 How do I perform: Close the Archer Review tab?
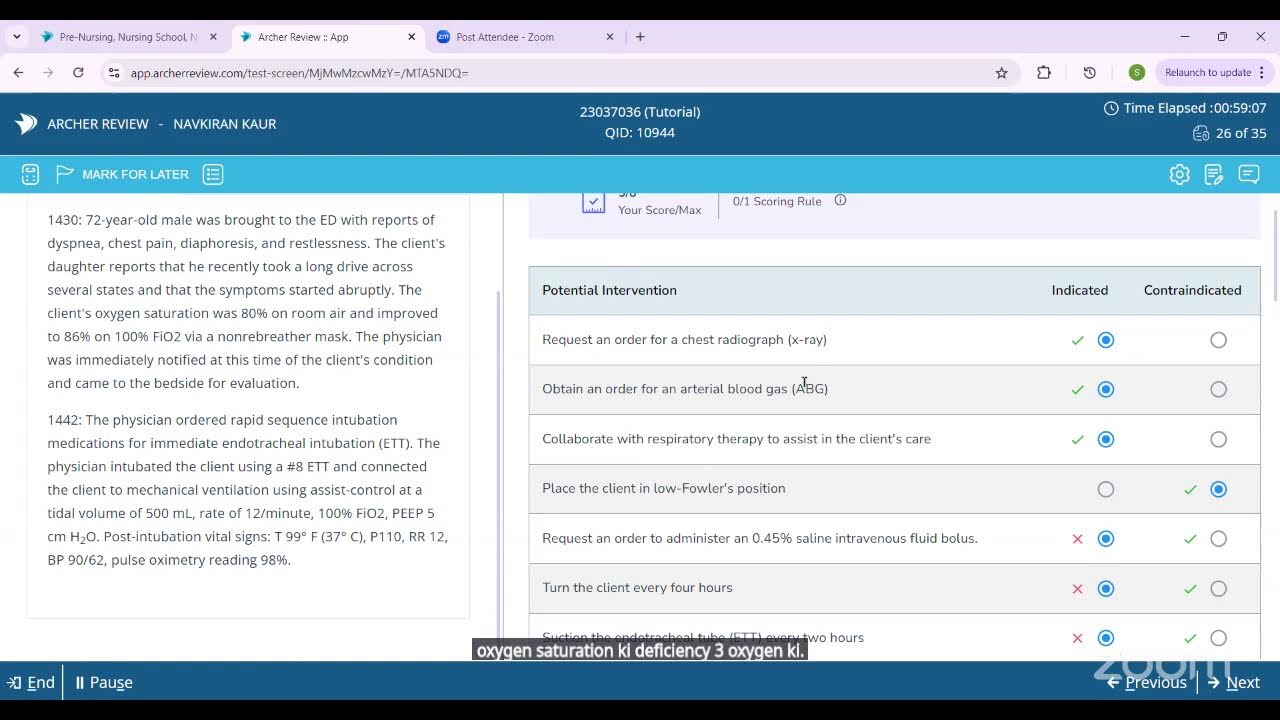pos(411,37)
